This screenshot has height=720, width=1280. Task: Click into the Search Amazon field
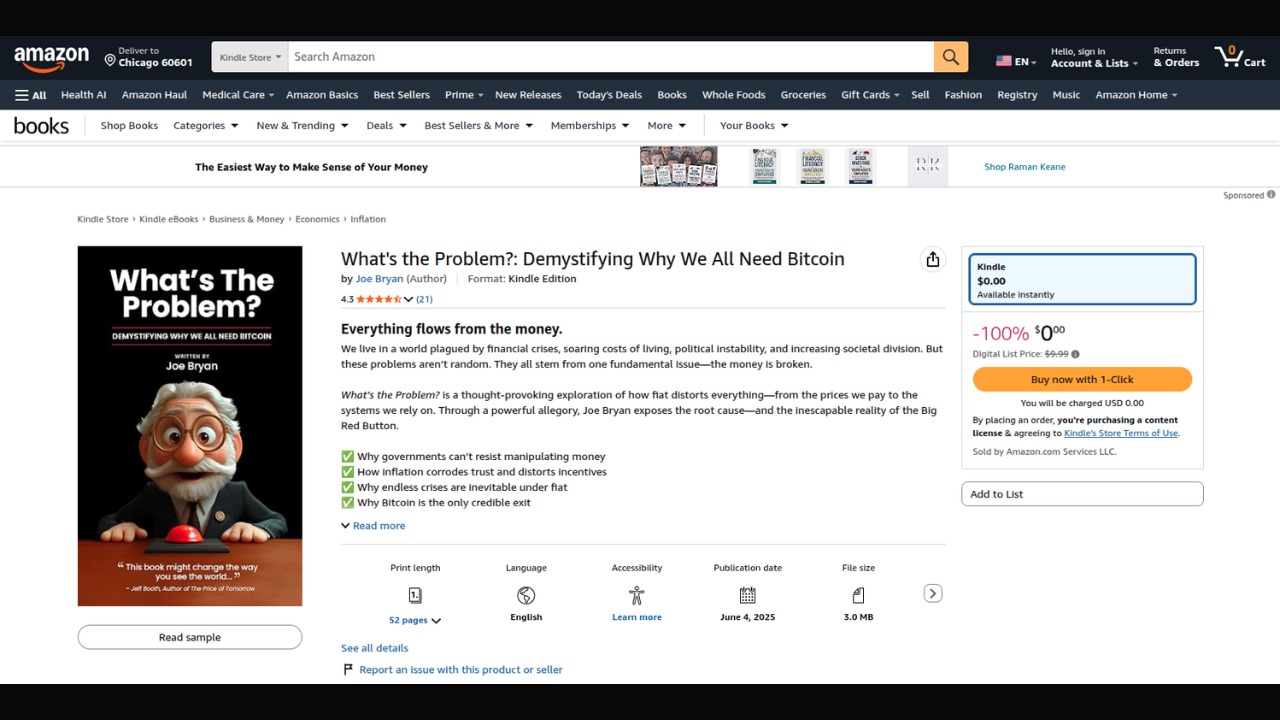tap(611, 57)
